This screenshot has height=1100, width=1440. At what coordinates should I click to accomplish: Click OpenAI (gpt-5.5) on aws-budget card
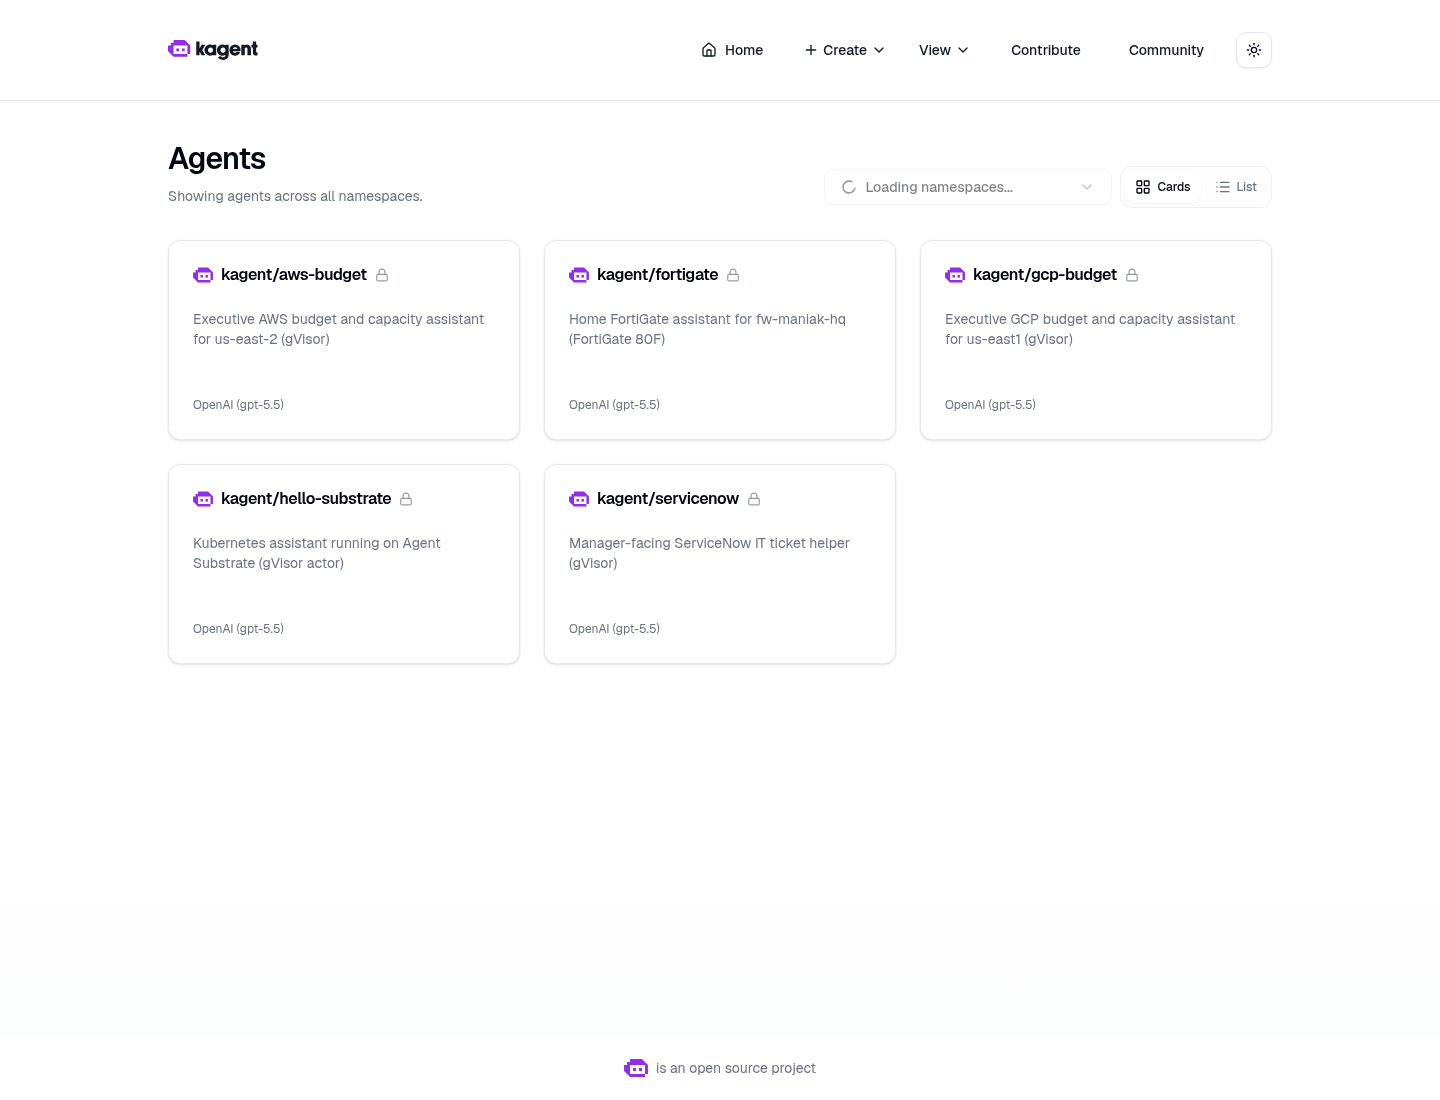(238, 405)
